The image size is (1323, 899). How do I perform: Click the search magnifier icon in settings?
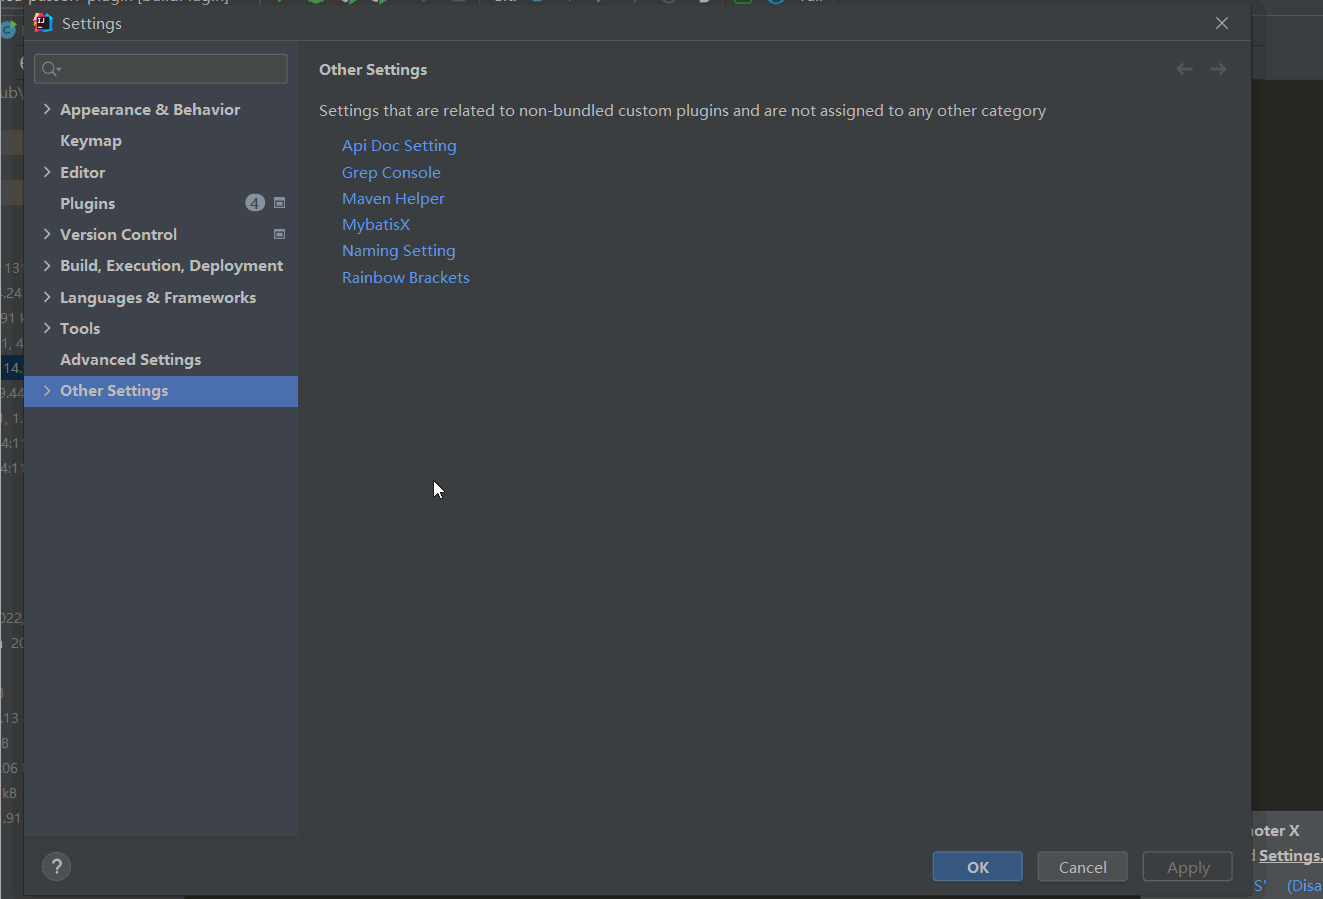click(50, 69)
